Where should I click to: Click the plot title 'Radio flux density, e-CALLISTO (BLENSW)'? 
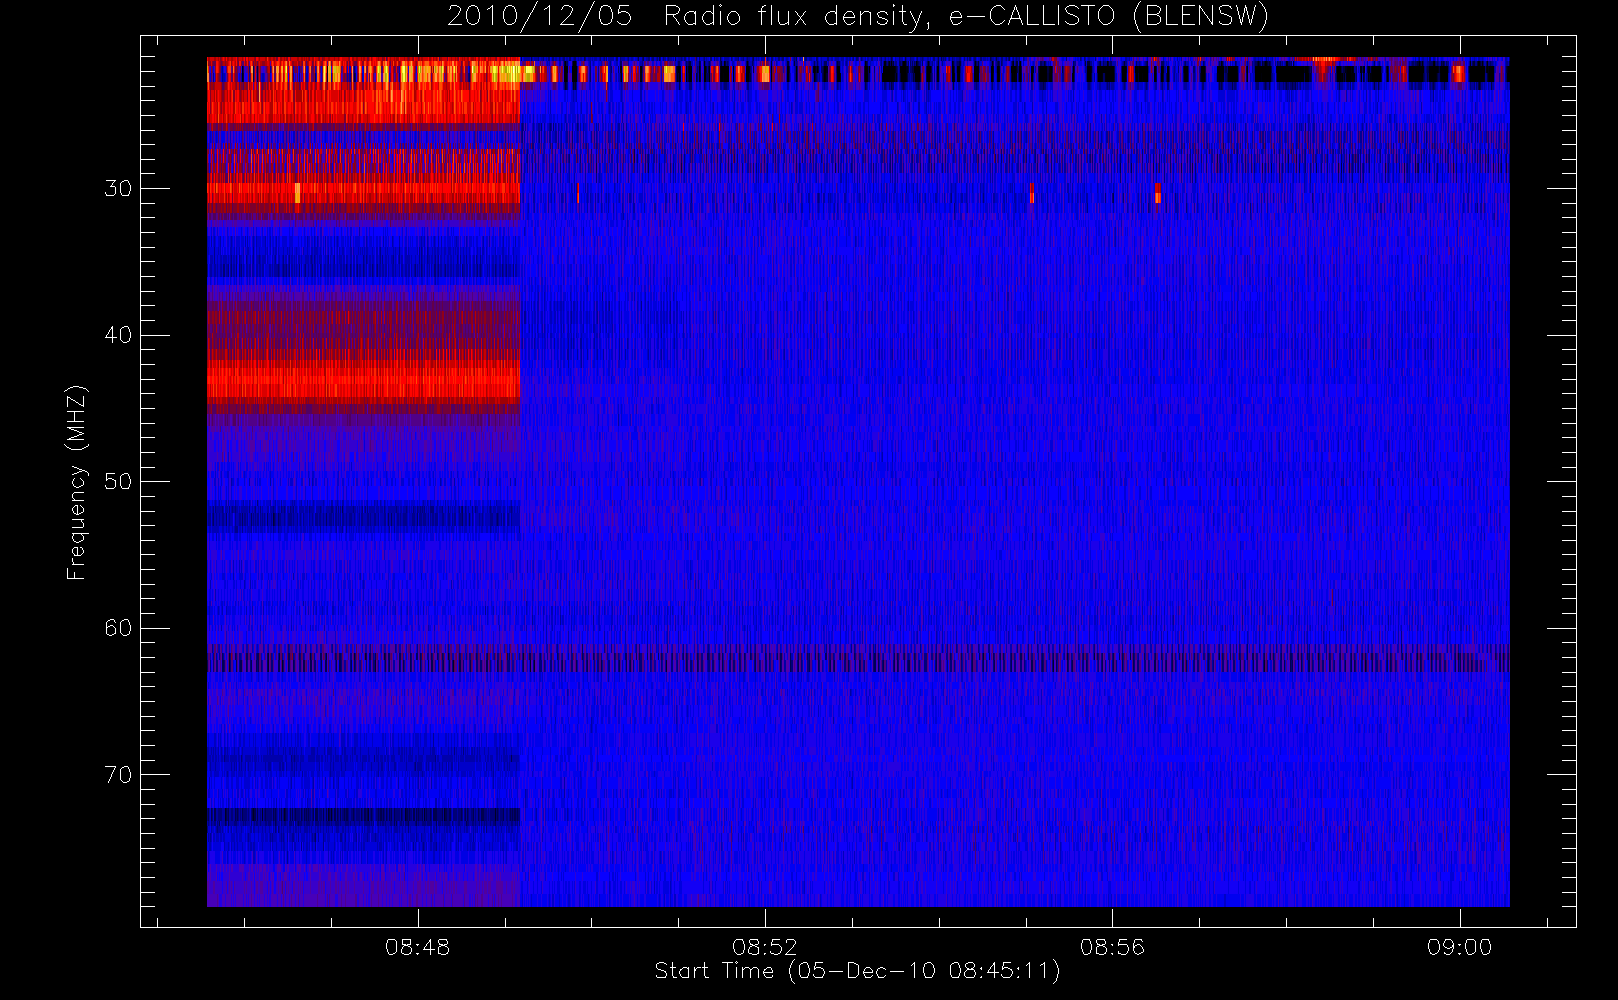click(x=966, y=17)
